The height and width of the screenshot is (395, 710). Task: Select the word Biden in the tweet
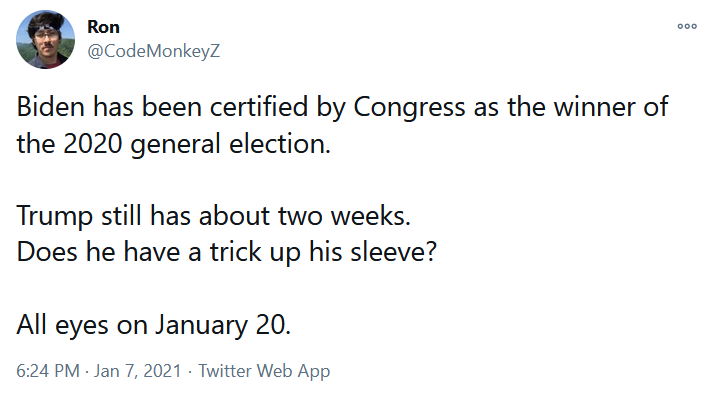click(51, 107)
